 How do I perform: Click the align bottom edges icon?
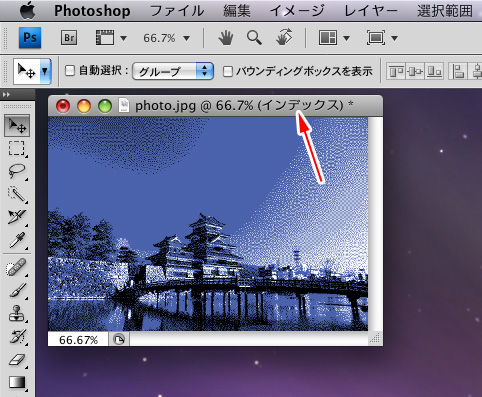pyautogui.click(x=434, y=71)
